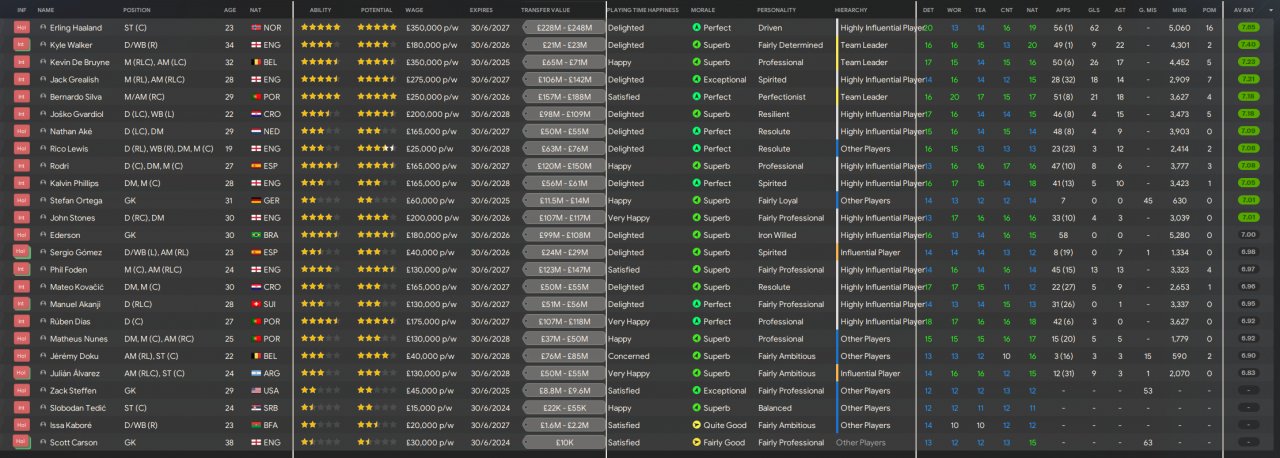This screenshot has width=1280, height=458.
Task: Click the Portugal flag in Bernardo Silva's row
Action: click(x=256, y=97)
